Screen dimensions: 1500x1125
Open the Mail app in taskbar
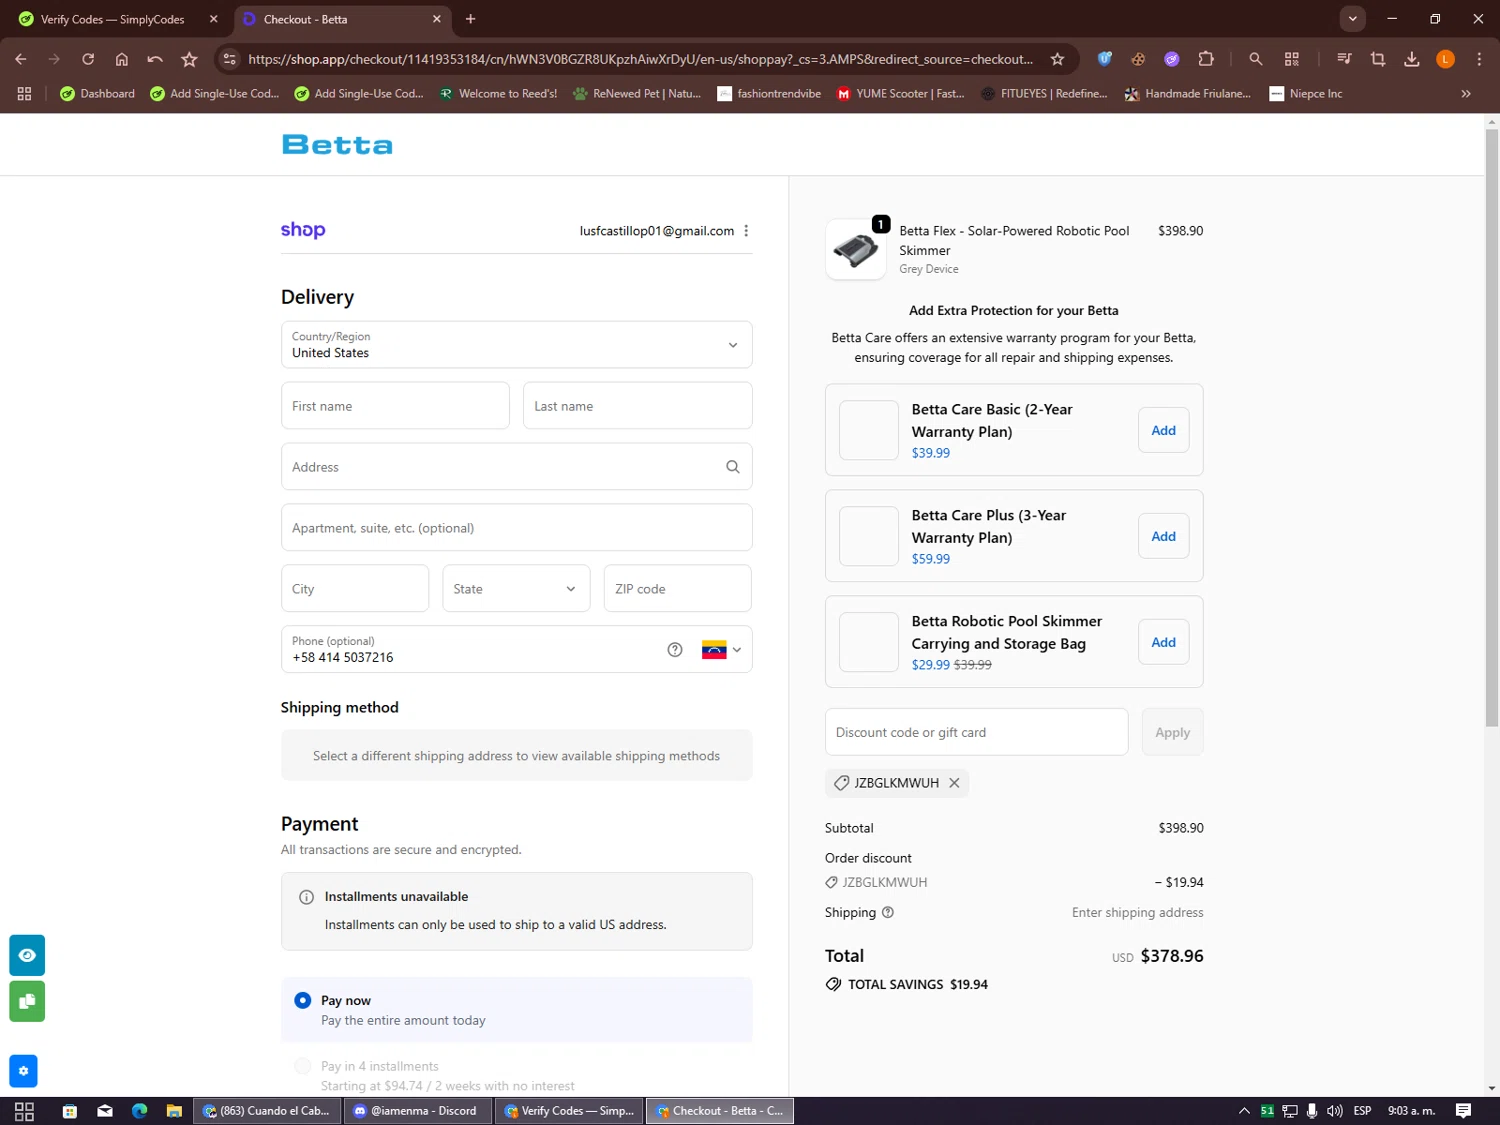click(x=105, y=1111)
